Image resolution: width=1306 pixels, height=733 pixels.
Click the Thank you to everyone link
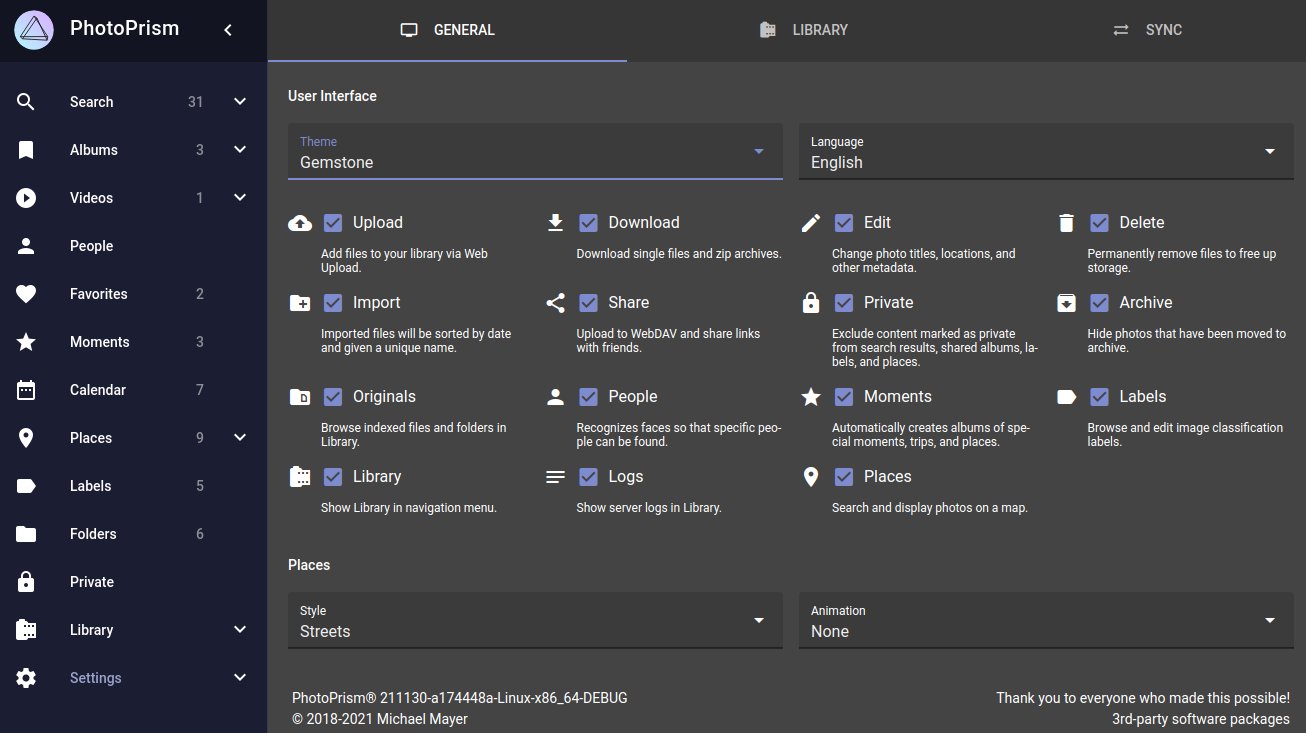[1143, 698]
